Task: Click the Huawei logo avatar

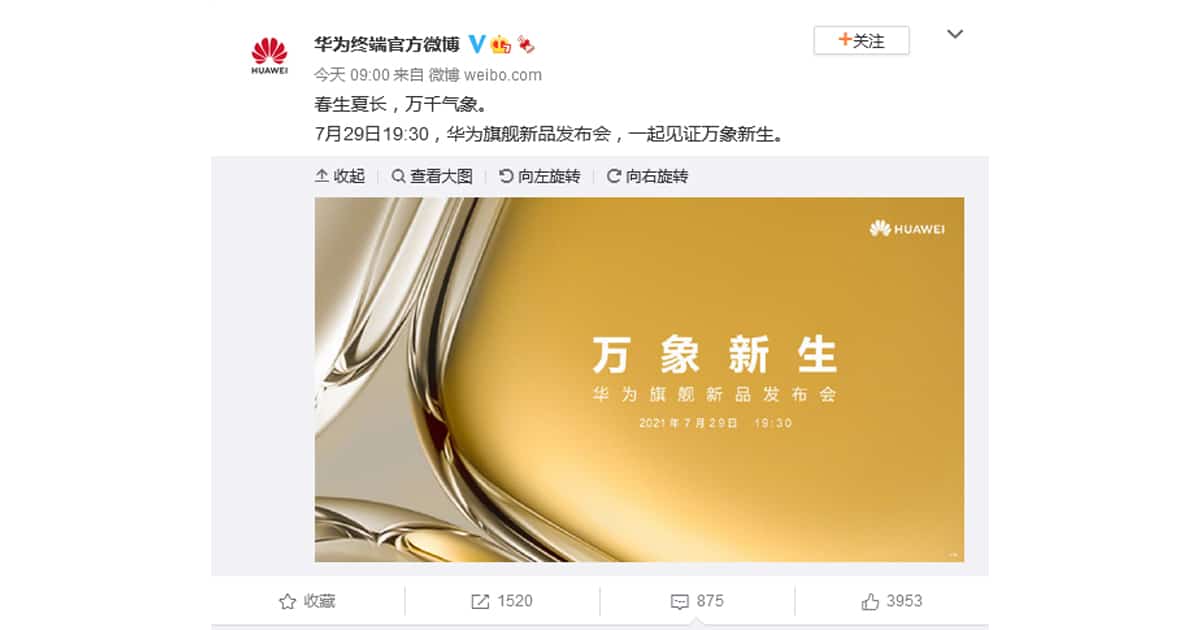Action: (269, 56)
